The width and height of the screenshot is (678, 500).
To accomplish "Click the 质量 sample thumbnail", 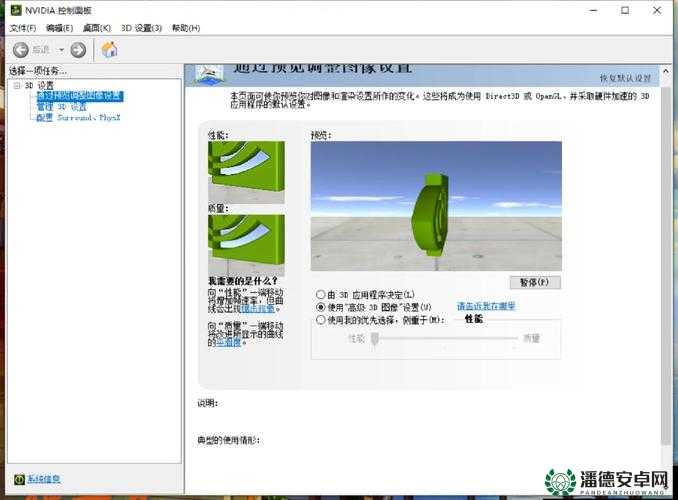I will 246,245.
